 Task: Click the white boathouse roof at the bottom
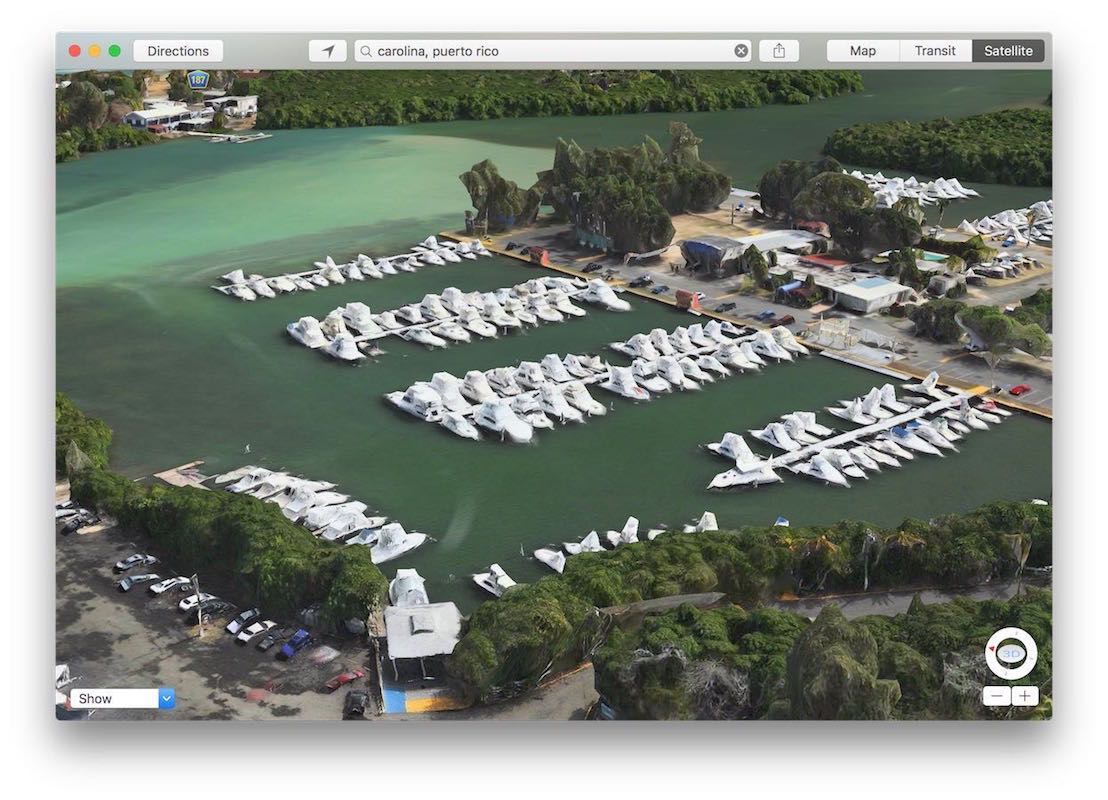coord(423,627)
